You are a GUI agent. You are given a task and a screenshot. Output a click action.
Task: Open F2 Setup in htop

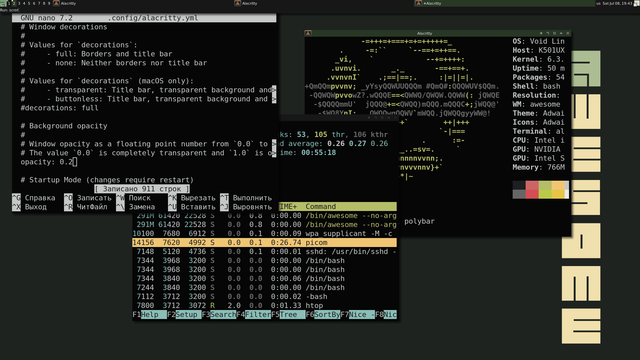click(x=184, y=315)
